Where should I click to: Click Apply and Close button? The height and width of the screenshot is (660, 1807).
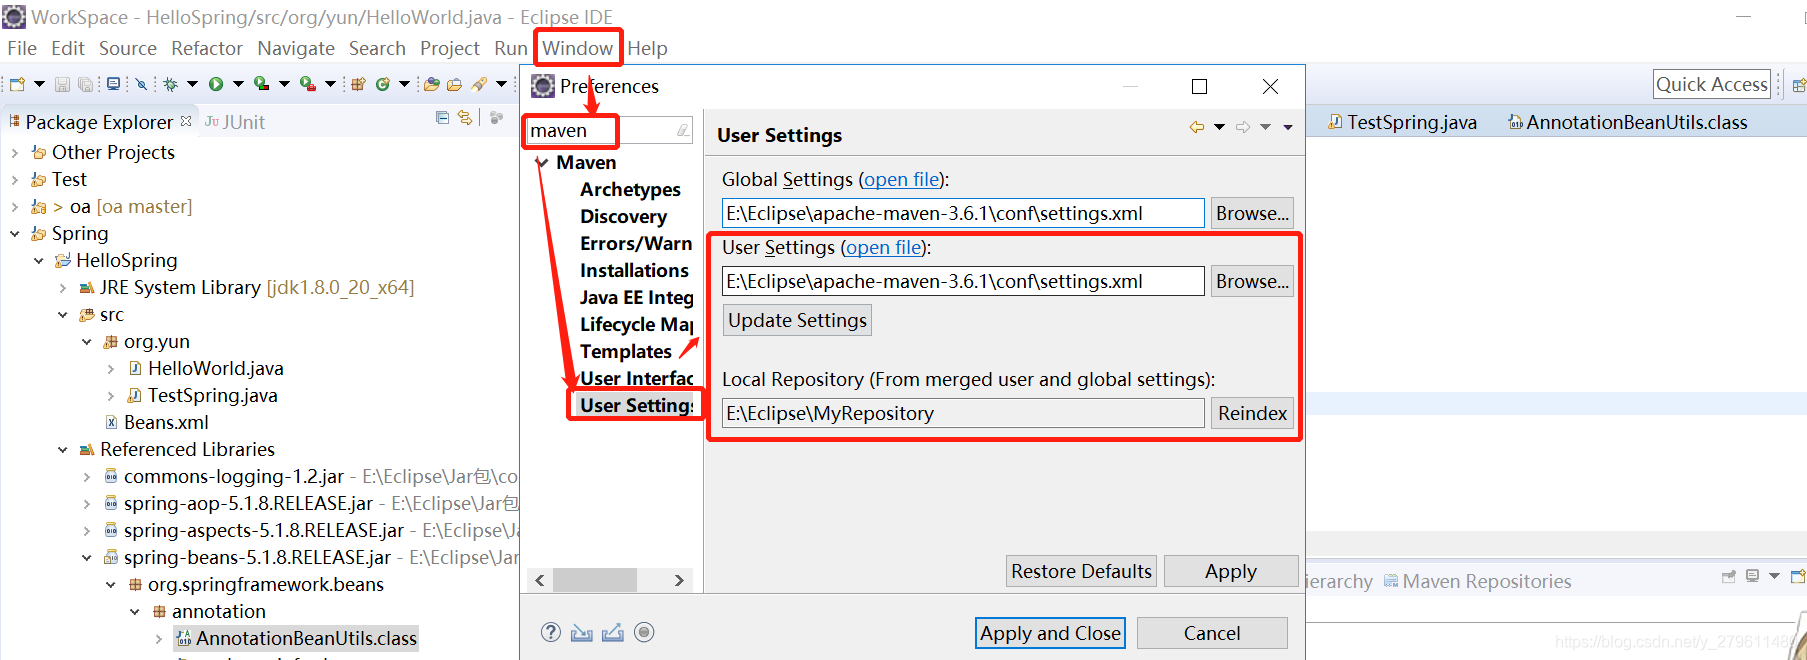[x=1050, y=633]
